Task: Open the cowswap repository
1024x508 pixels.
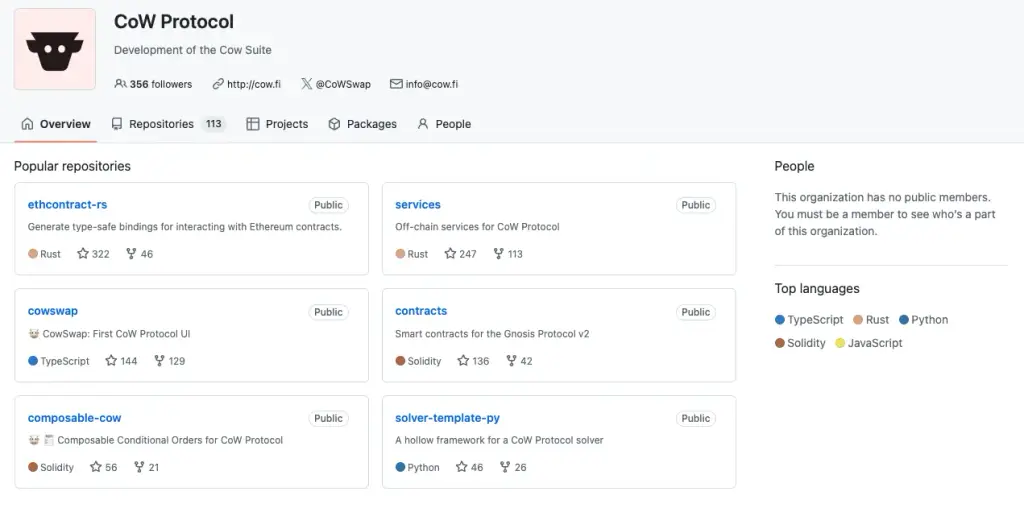Action: [53, 311]
